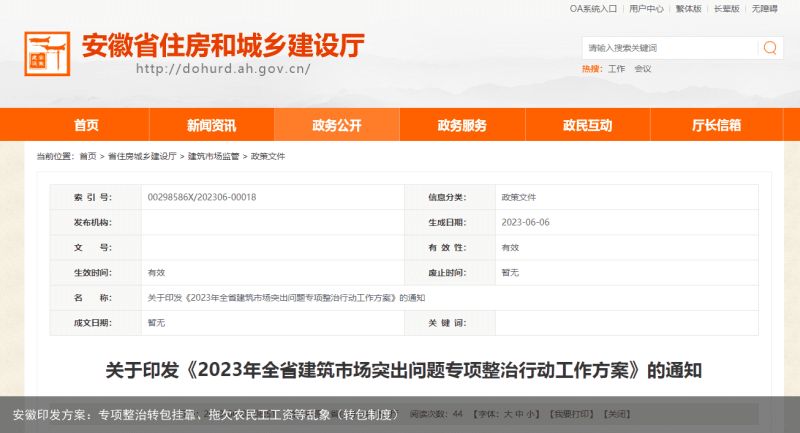Viewport: 800px width, 433px height.
Task: Click the orange search magnifier icon
Action: (770, 48)
